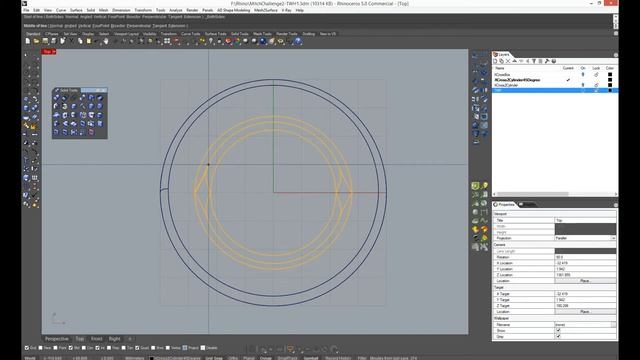Toggle visibility bulb of XCrossBox layer

[583, 75]
